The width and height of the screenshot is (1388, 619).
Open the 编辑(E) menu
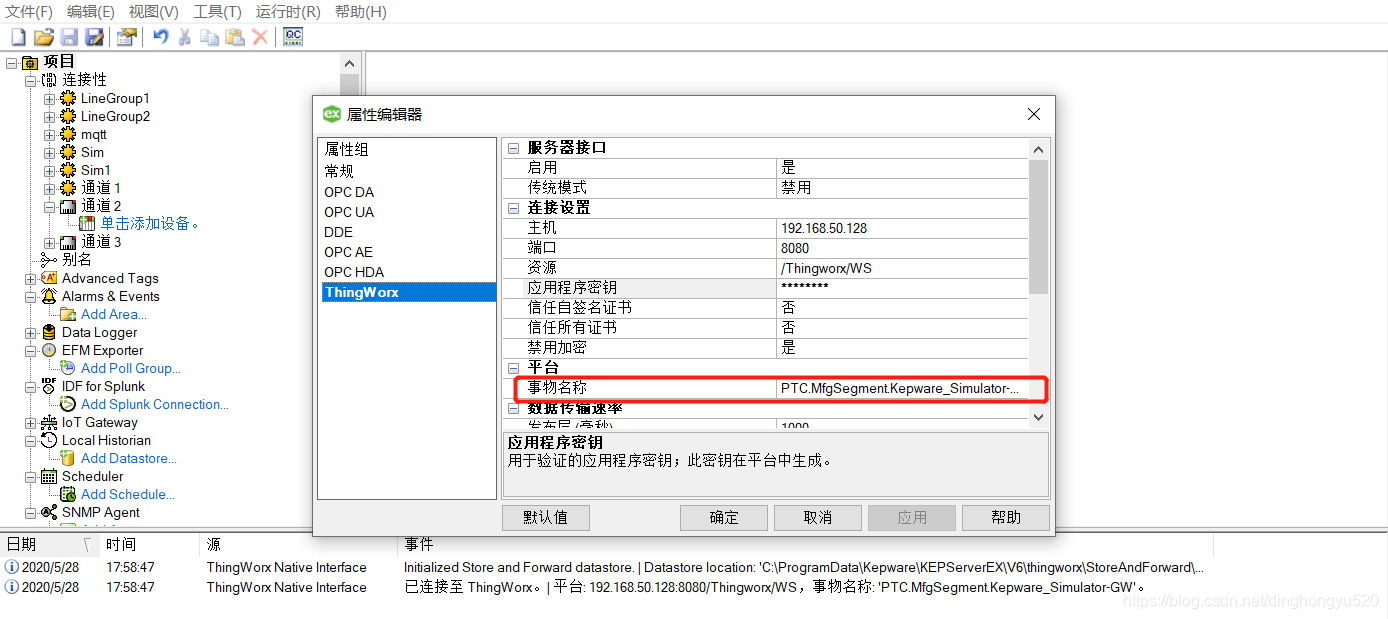(x=91, y=12)
